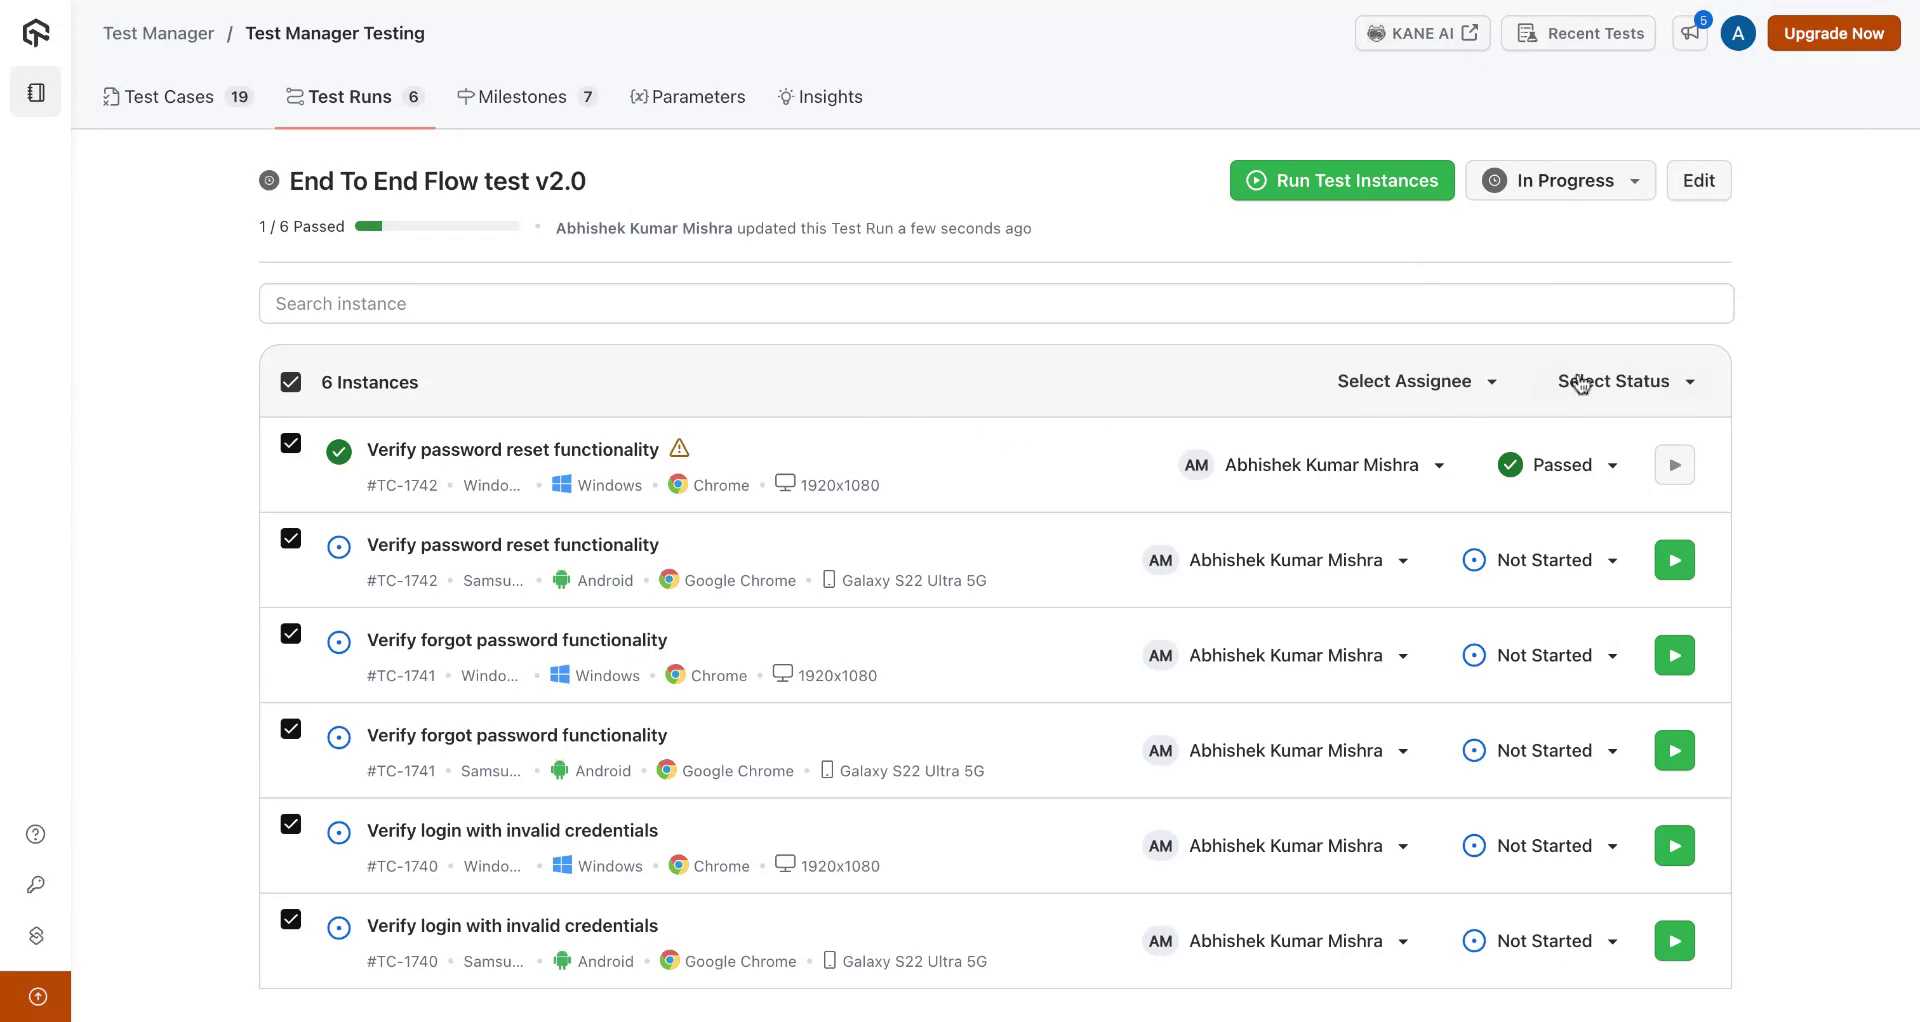Image resolution: width=1920 pixels, height=1022 pixels.
Task: Click the key icon in sidebar
Action: [x=36, y=885]
